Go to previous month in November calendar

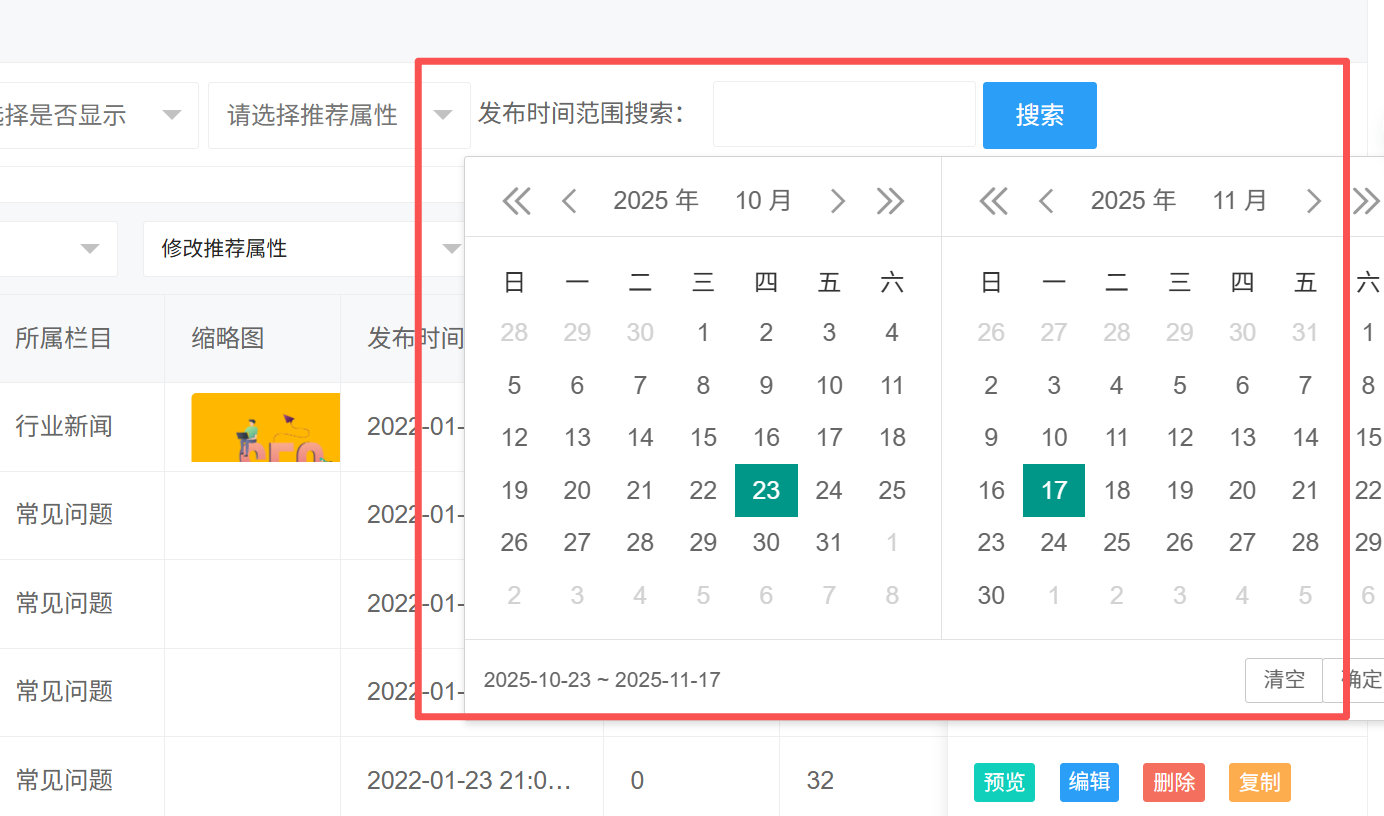coord(1046,201)
